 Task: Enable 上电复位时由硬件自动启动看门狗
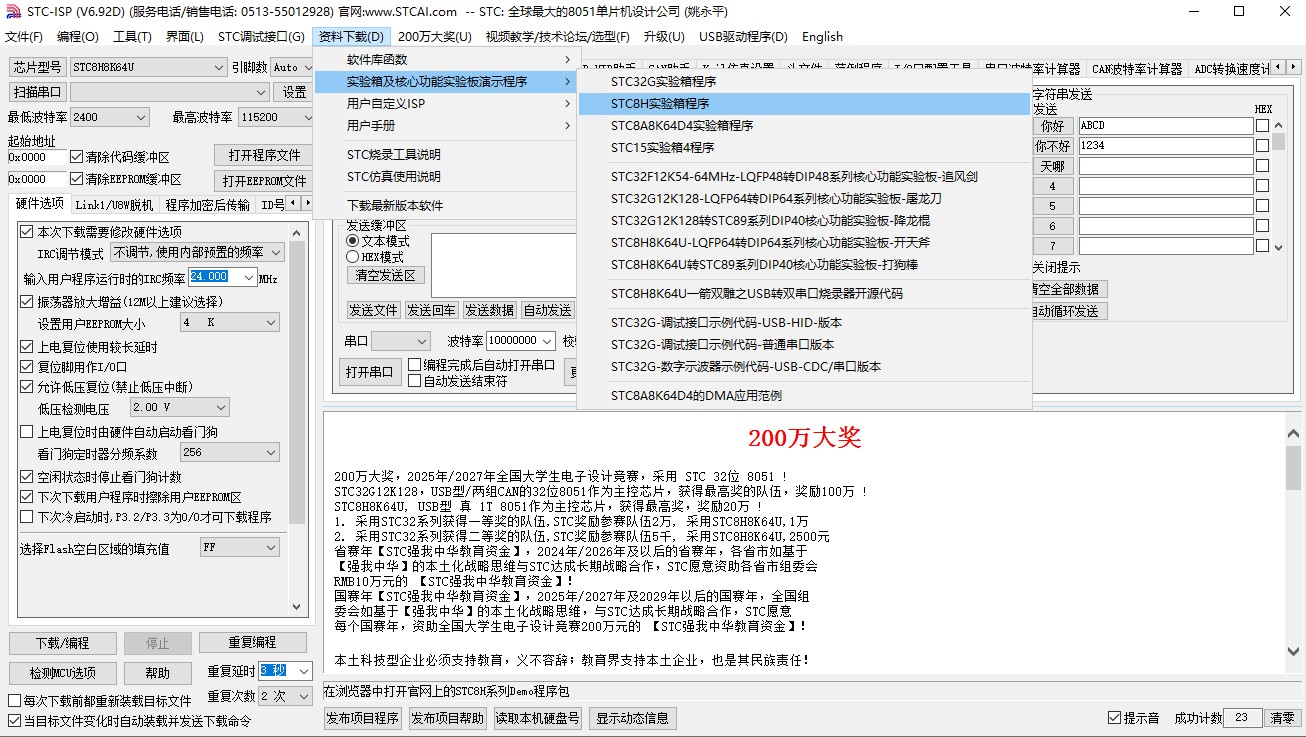coord(27,432)
